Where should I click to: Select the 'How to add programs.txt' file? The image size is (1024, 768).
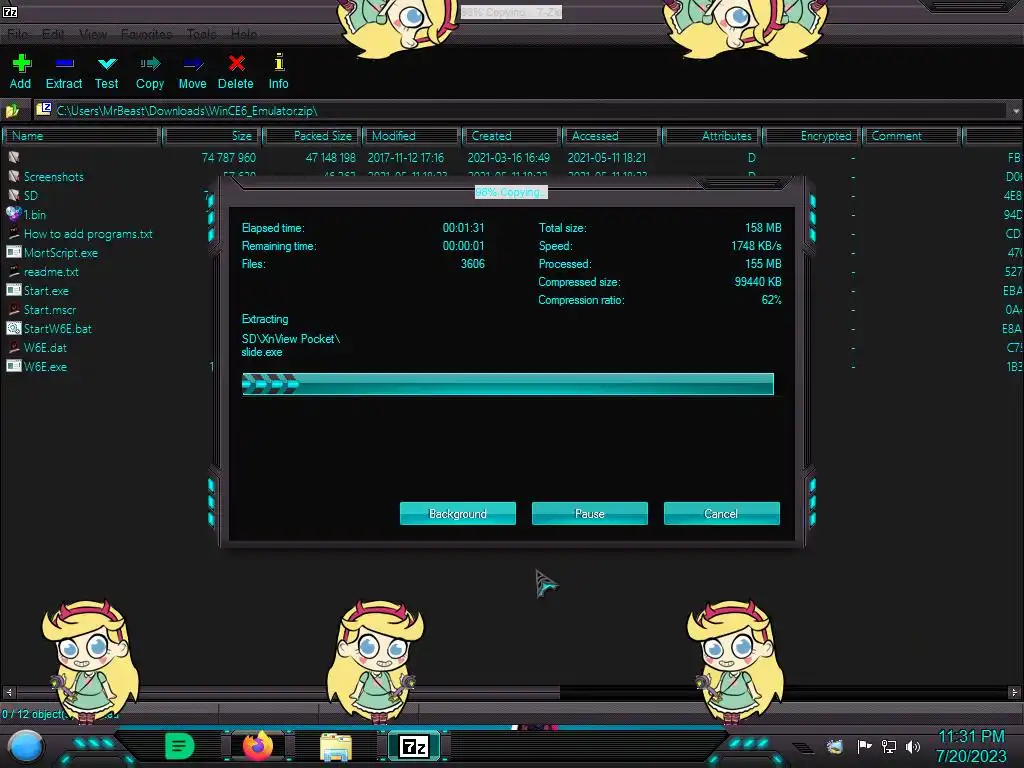(x=88, y=234)
